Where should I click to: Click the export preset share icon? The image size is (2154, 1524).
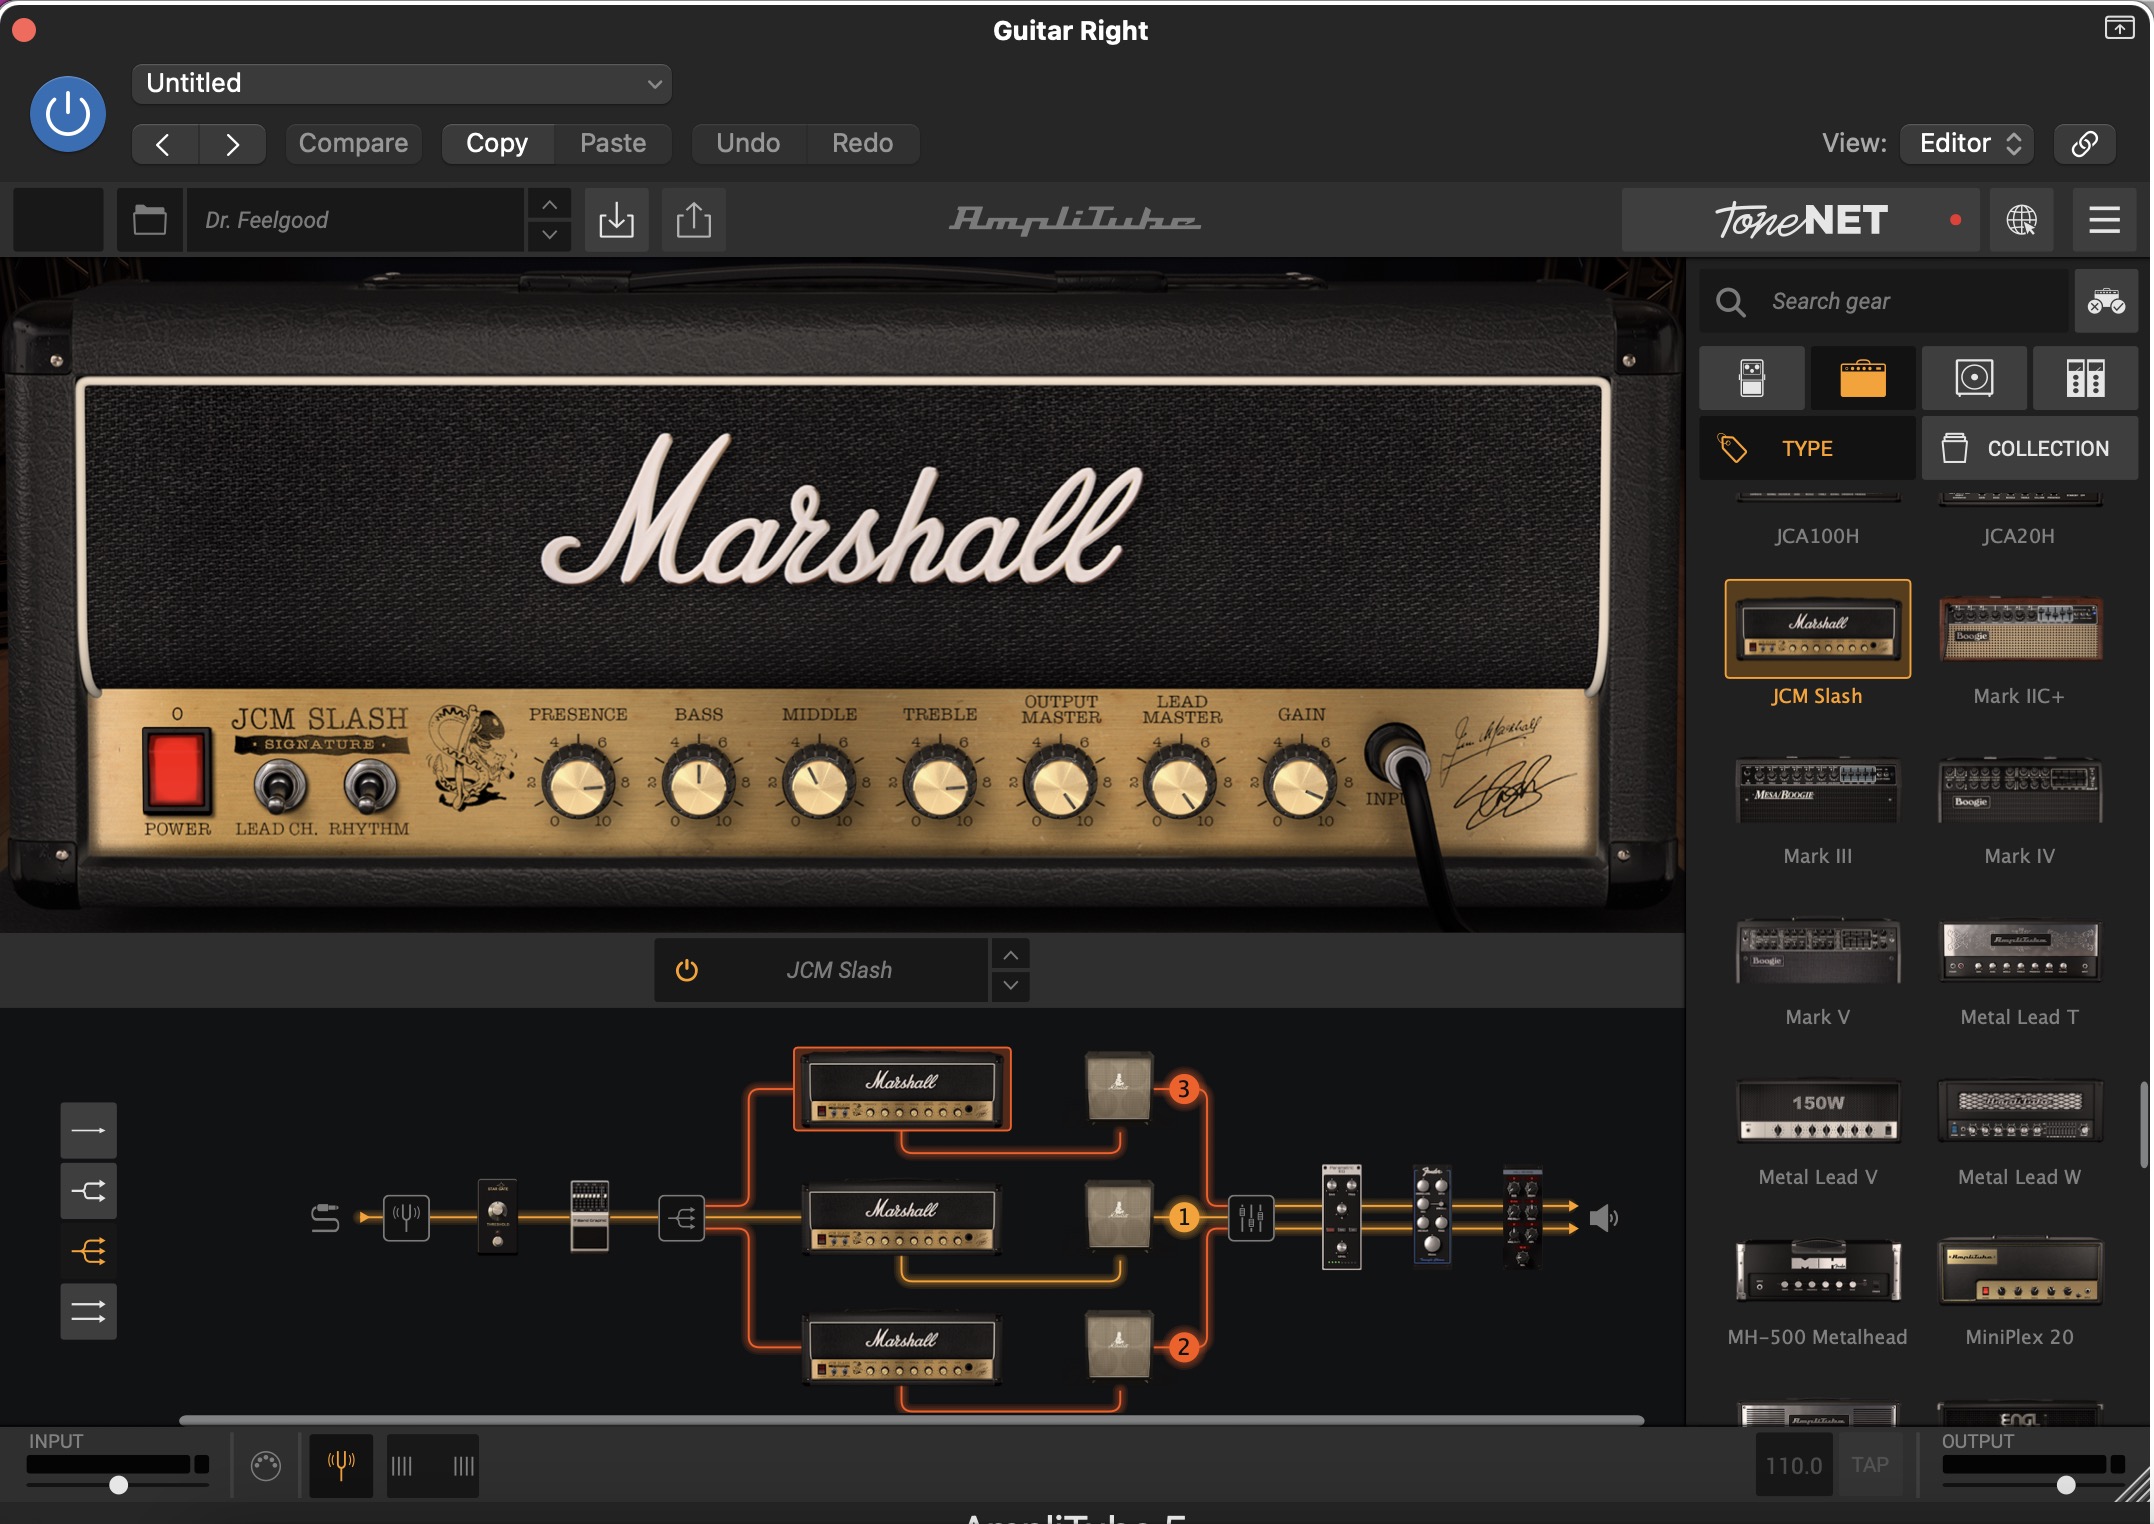tap(693, 219)
